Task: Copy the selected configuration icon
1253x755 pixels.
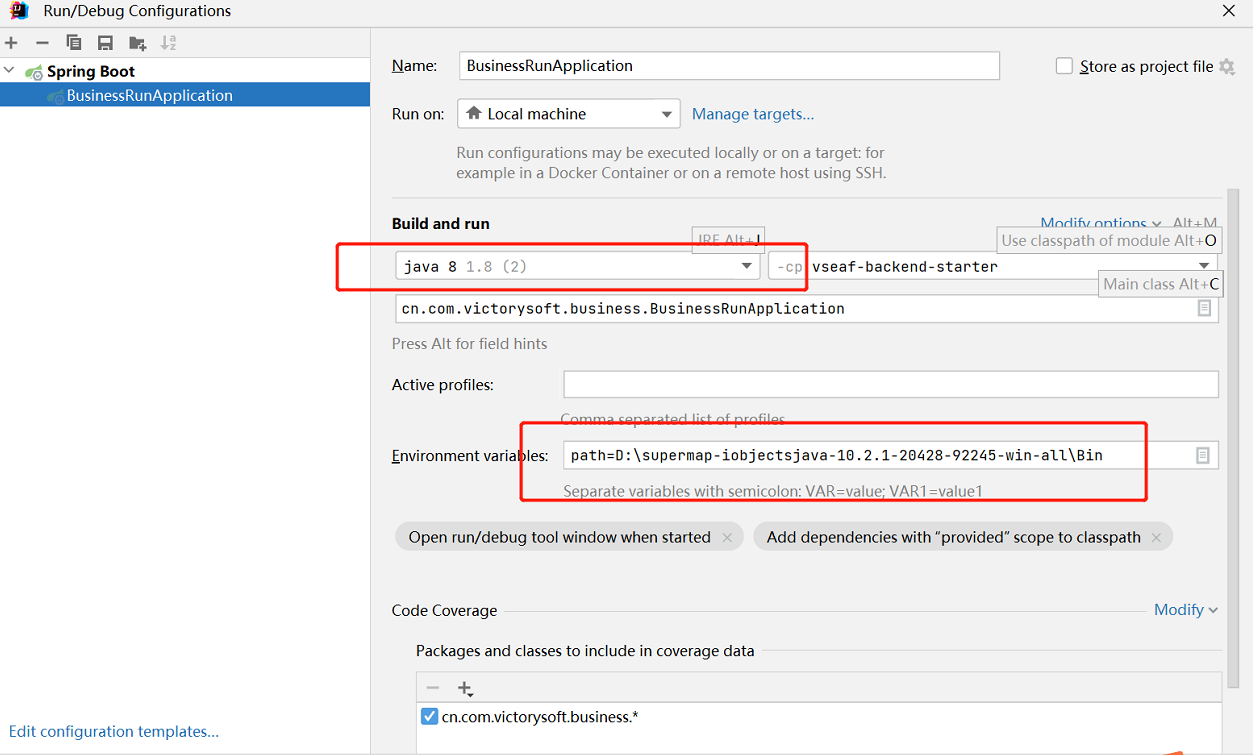Action: pos(73,43)
